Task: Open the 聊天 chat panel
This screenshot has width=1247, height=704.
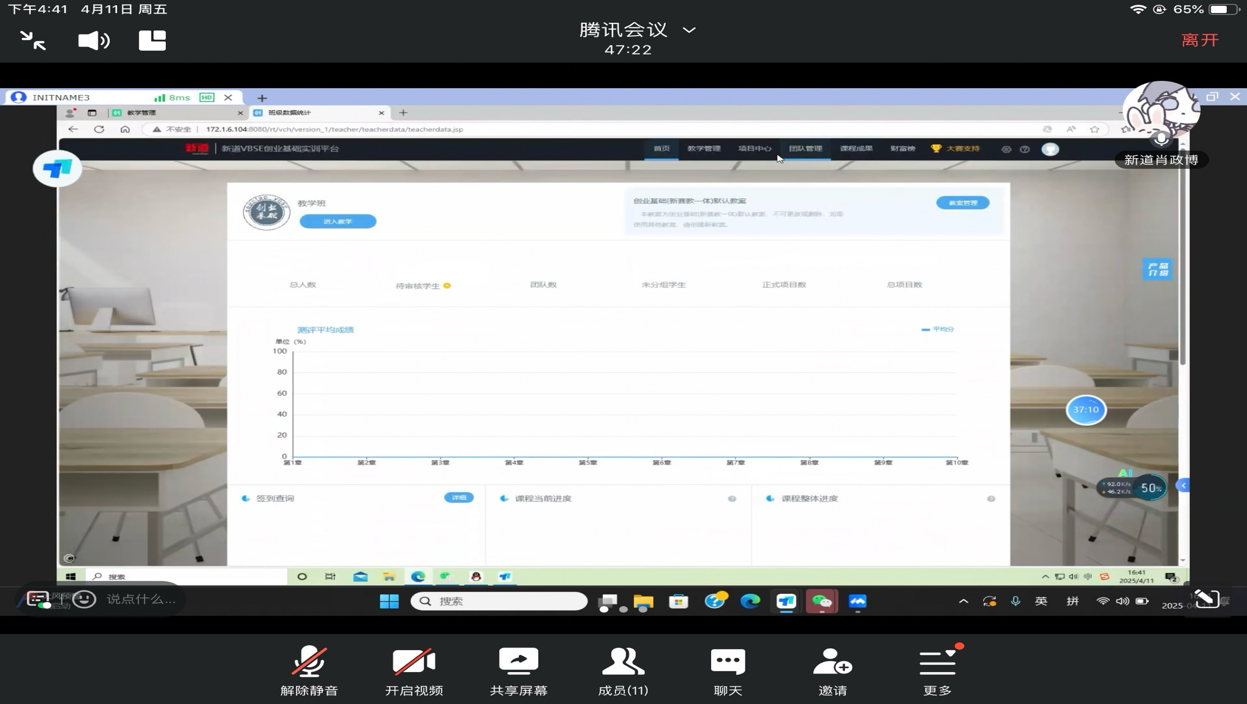Action: click(x=728, y=671)
